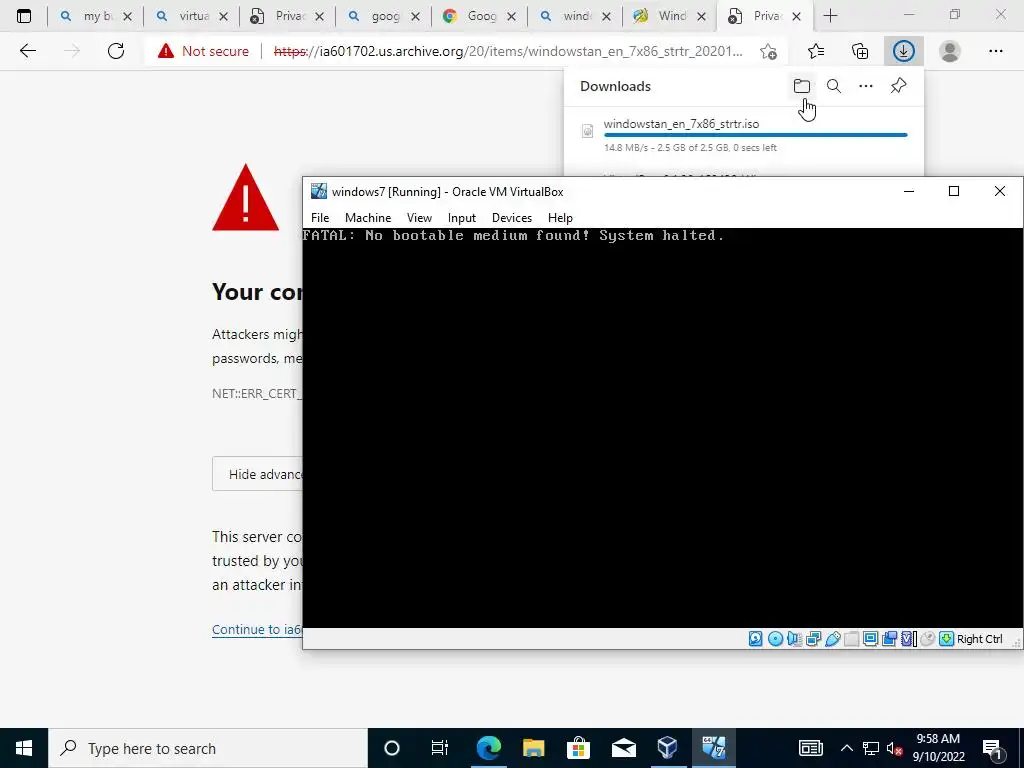The width and height of the screenshot is (1024, 768).
Task: Click the 'Not secure' site info badge
Action: 204,51
